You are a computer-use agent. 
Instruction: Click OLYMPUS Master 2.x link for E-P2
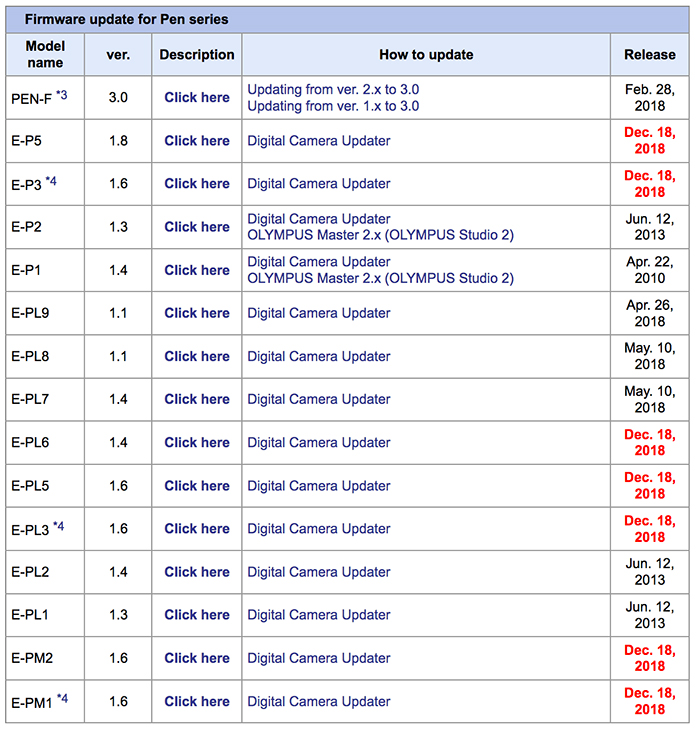tap(380, 235)
